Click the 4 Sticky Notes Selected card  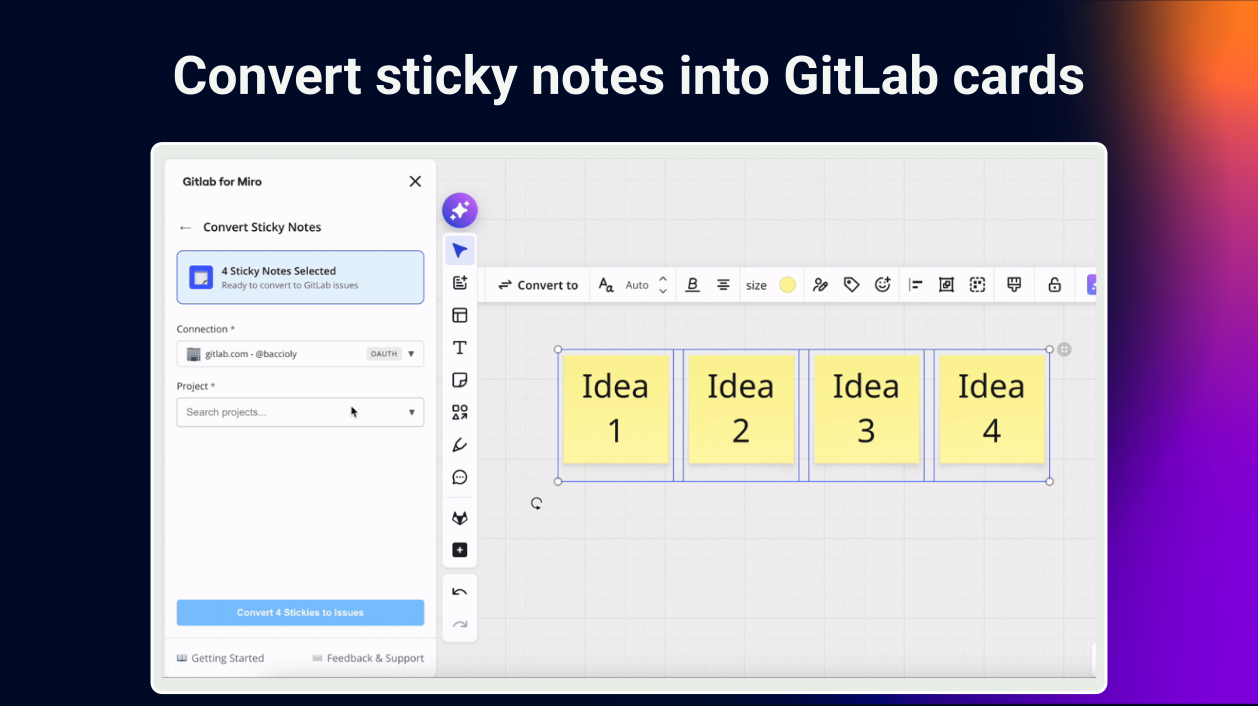click(300, 277)
